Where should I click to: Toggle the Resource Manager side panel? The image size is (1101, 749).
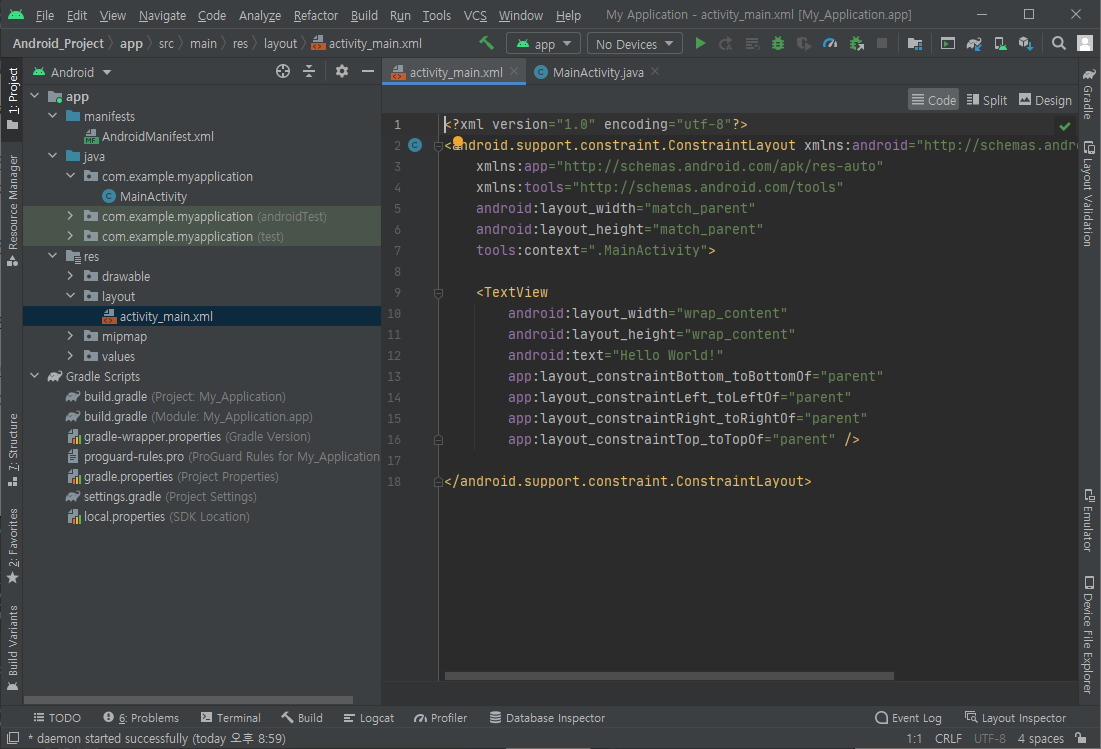pos(12,211)
